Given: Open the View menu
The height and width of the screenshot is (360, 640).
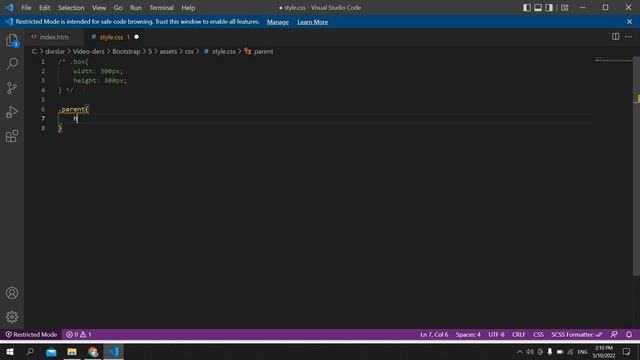Looking at the screenshot, I should coord(99,8).
